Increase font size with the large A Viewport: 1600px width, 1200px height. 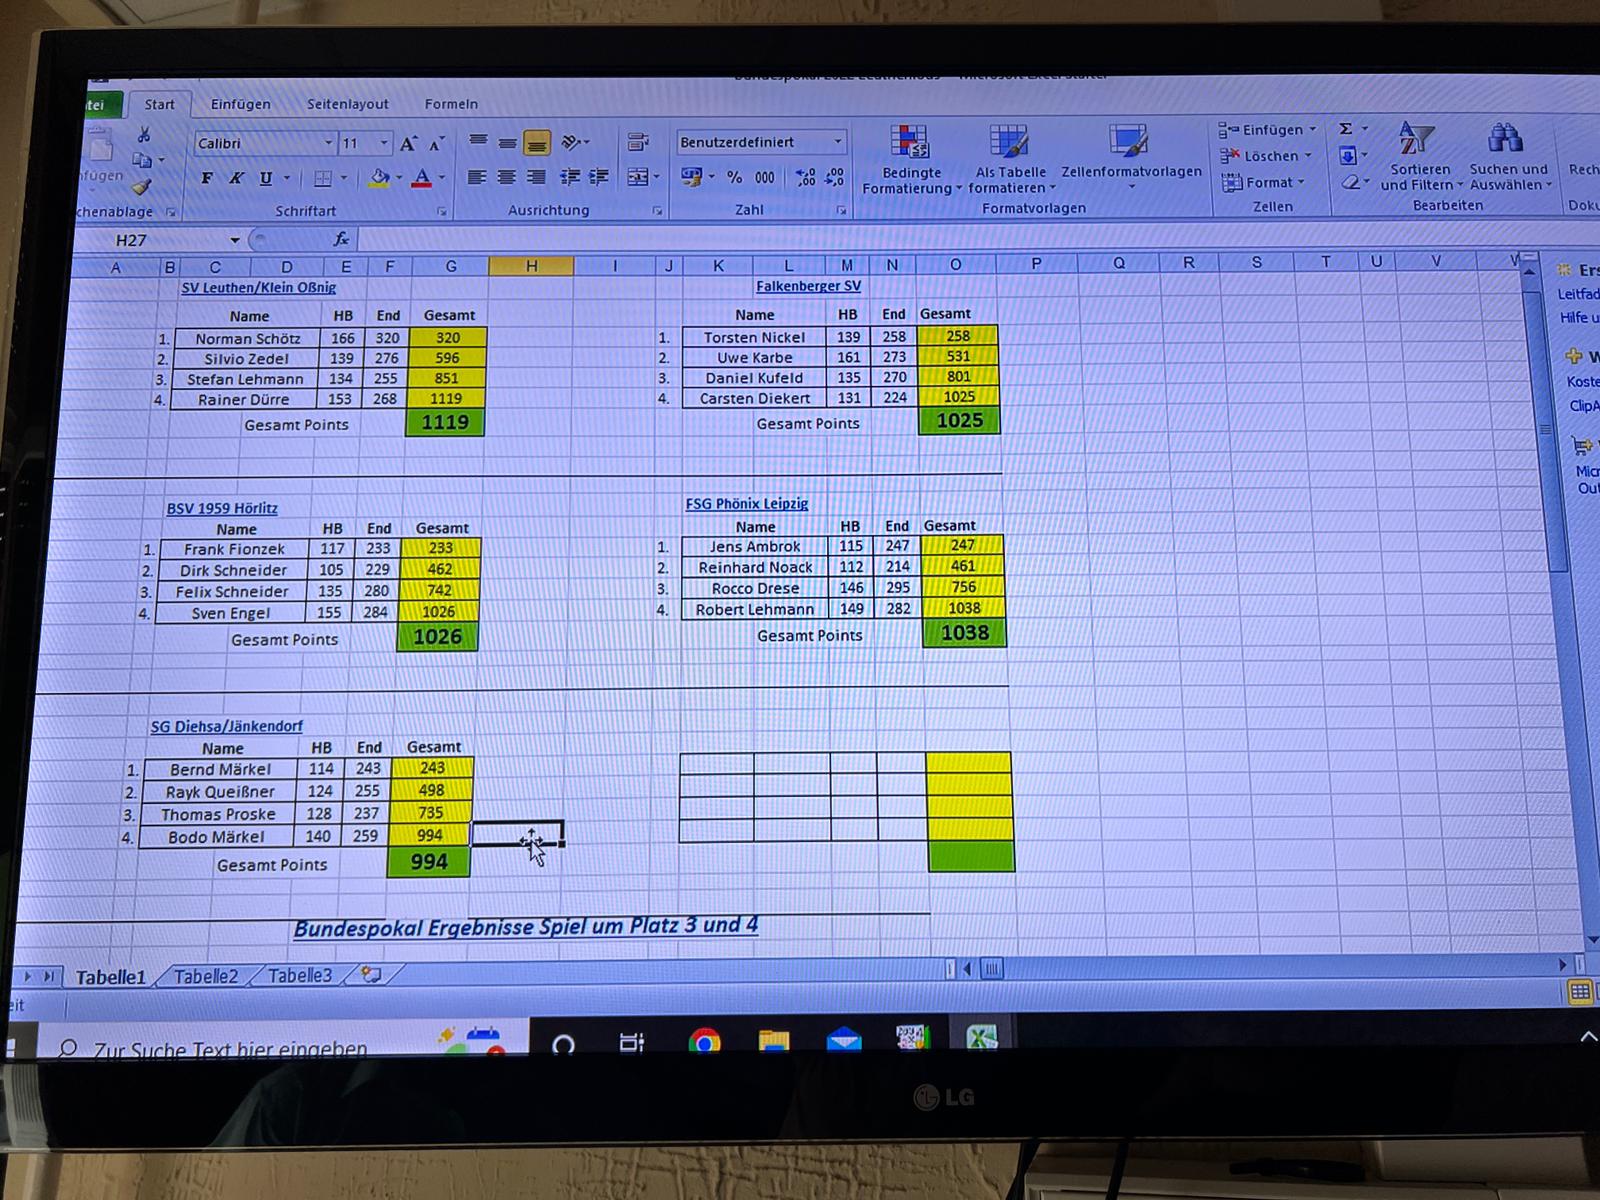408,144
